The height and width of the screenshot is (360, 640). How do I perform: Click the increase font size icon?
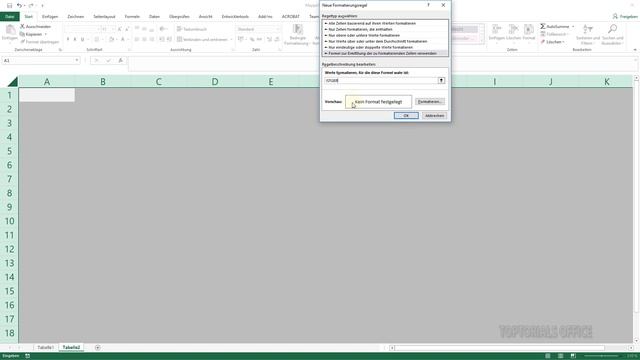coord(120,29)
